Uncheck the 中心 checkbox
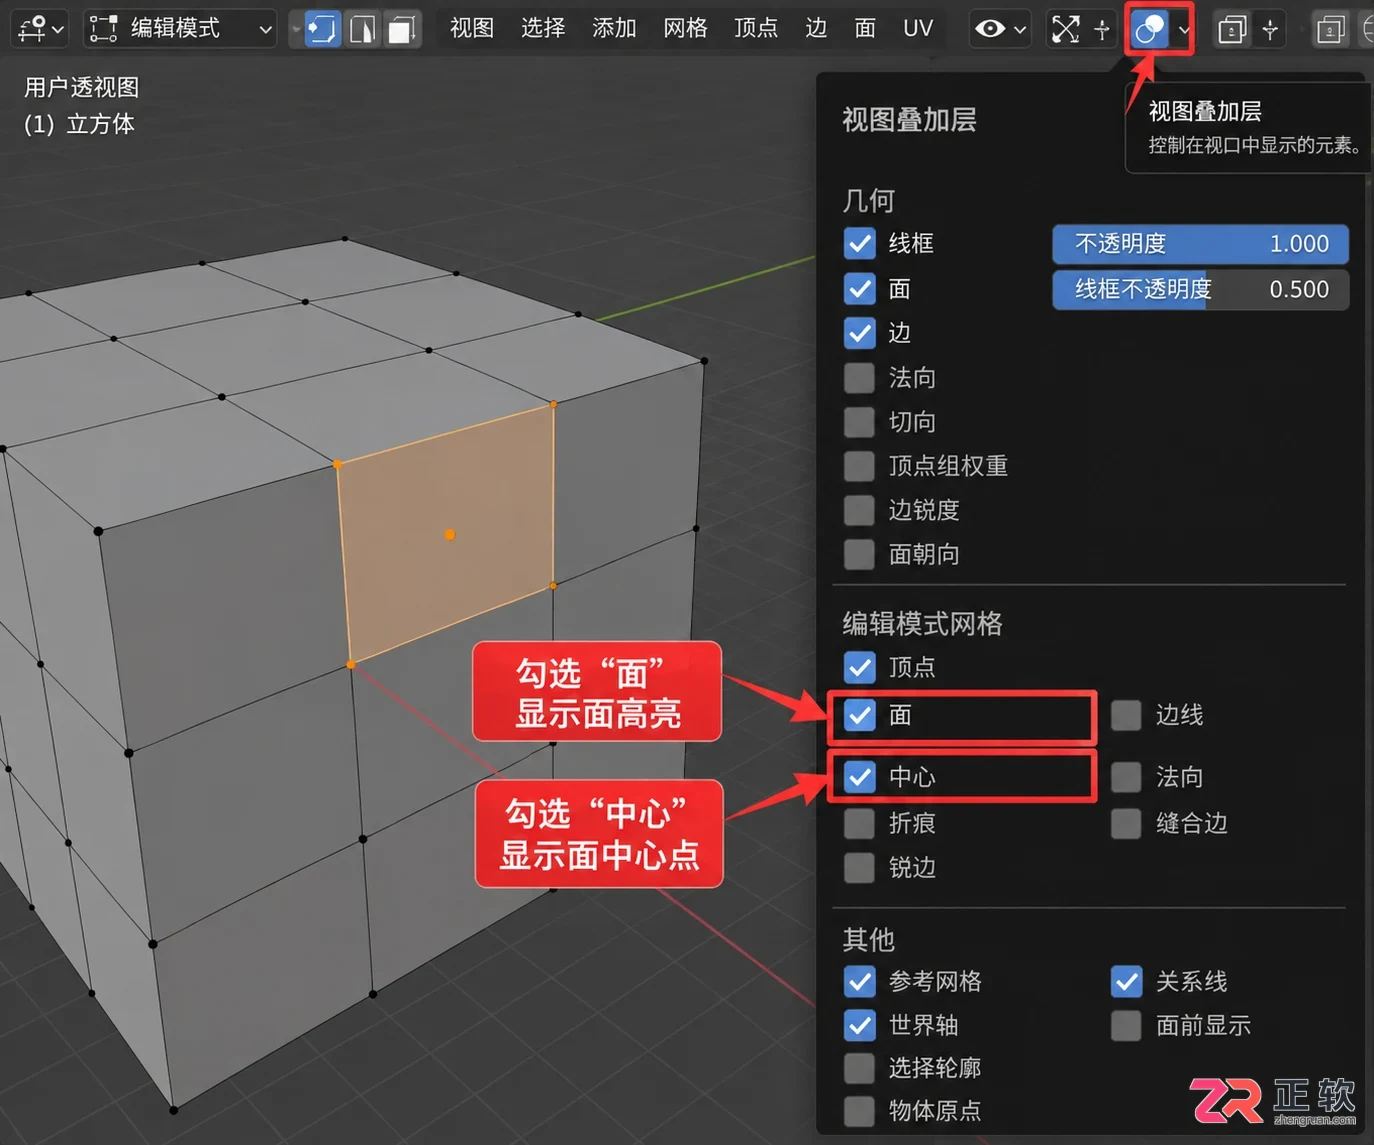Screen dimensions: 1374x1145 click(860, 776)
